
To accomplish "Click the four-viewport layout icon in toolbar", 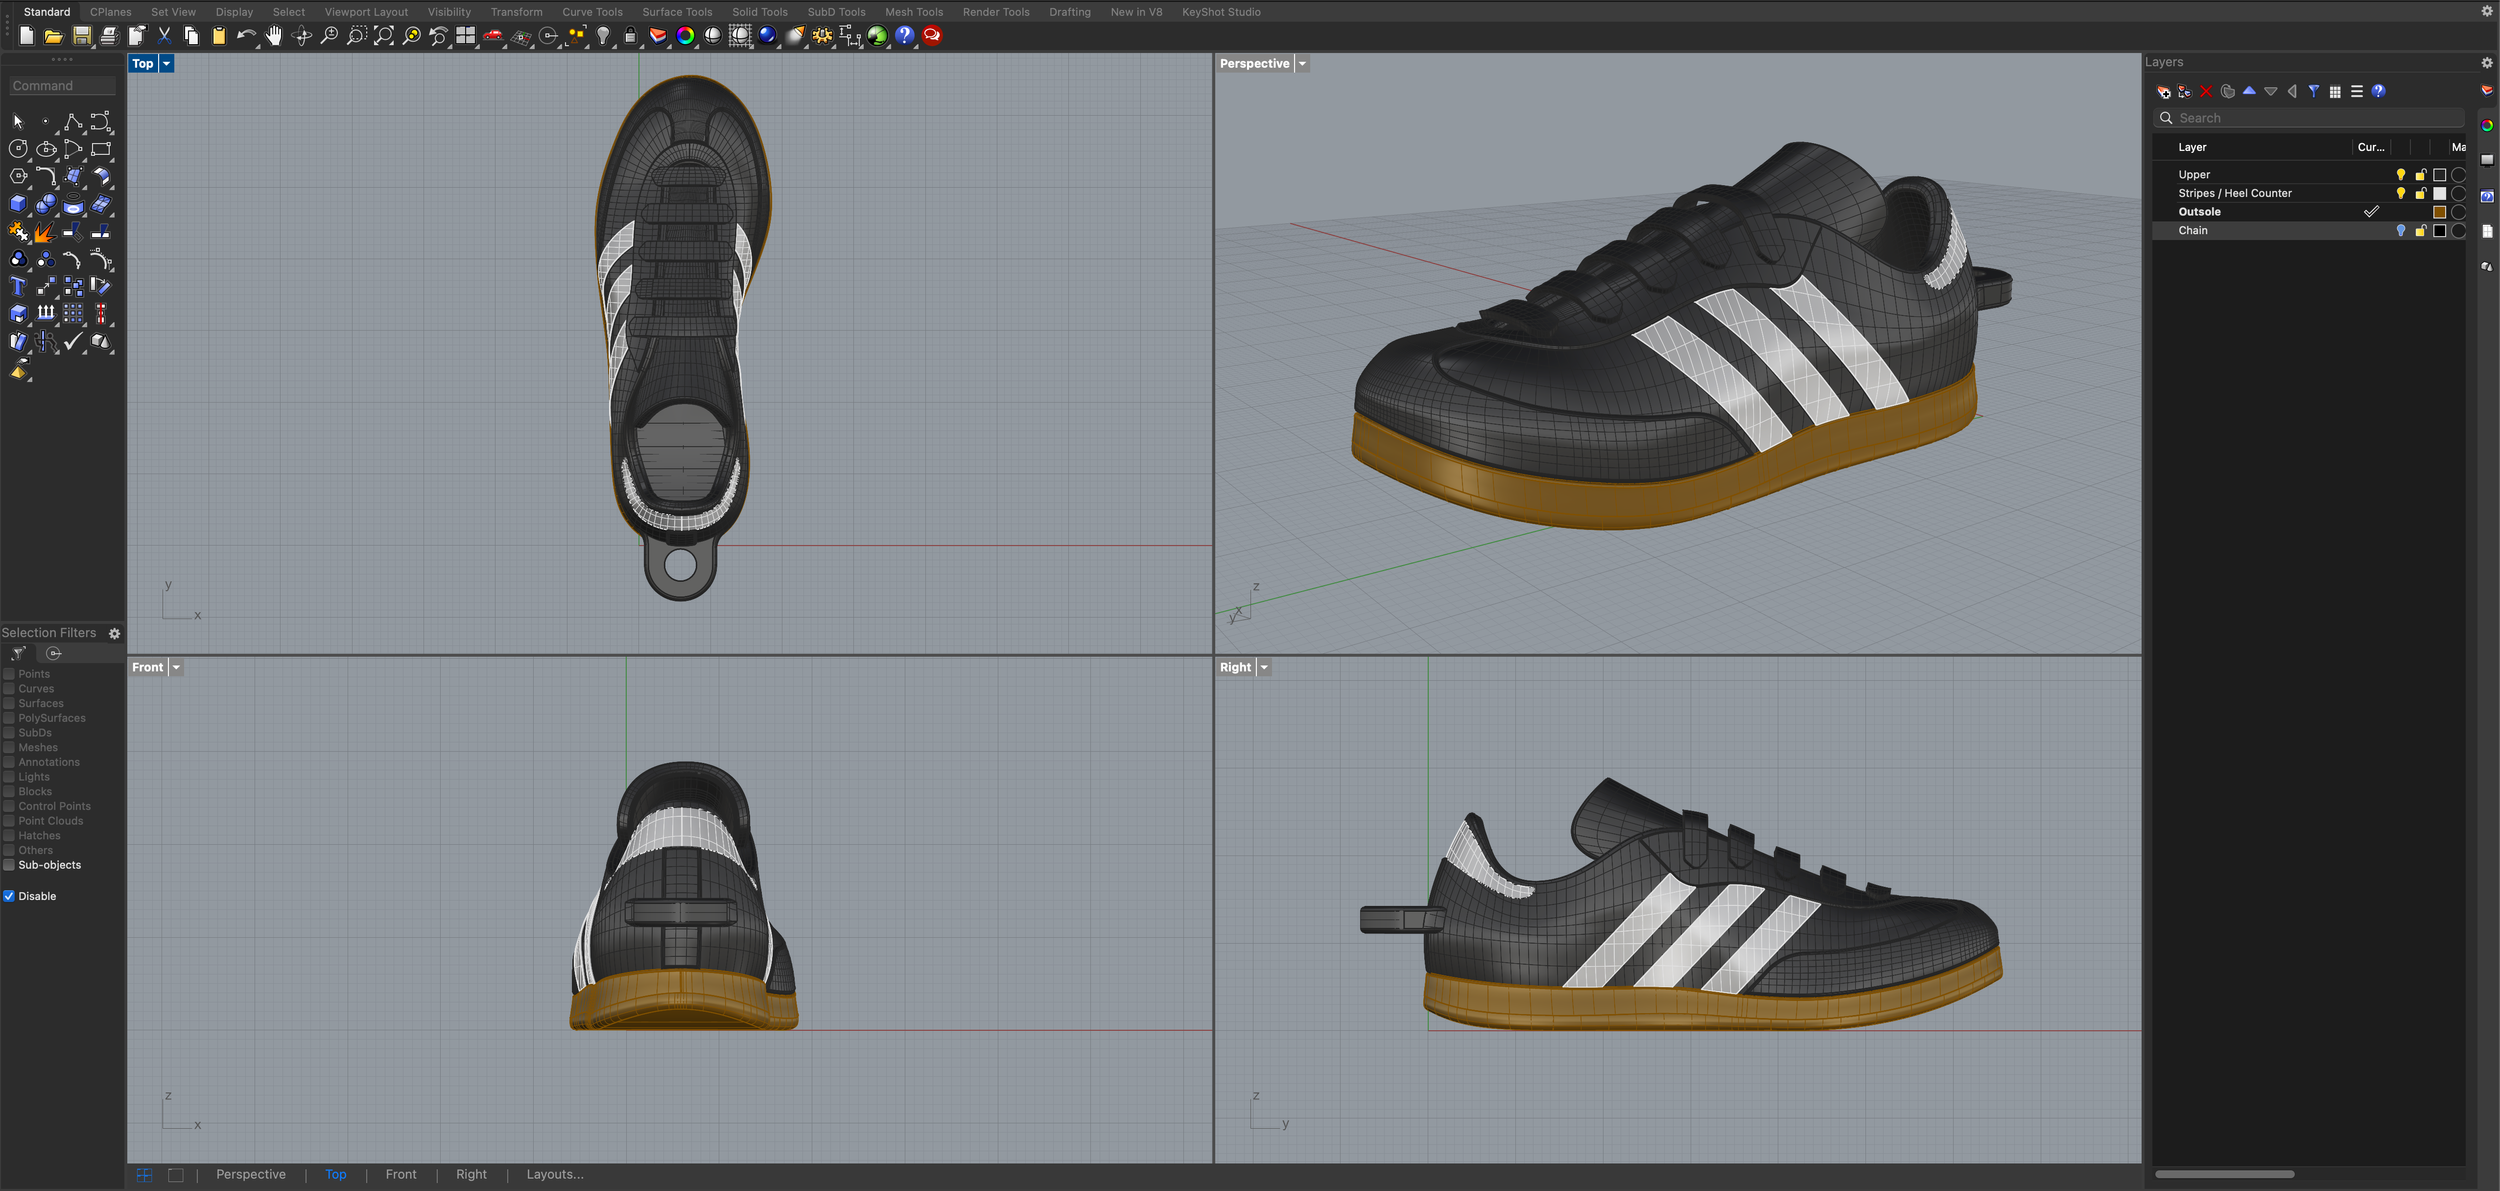I will click(466, 36).
